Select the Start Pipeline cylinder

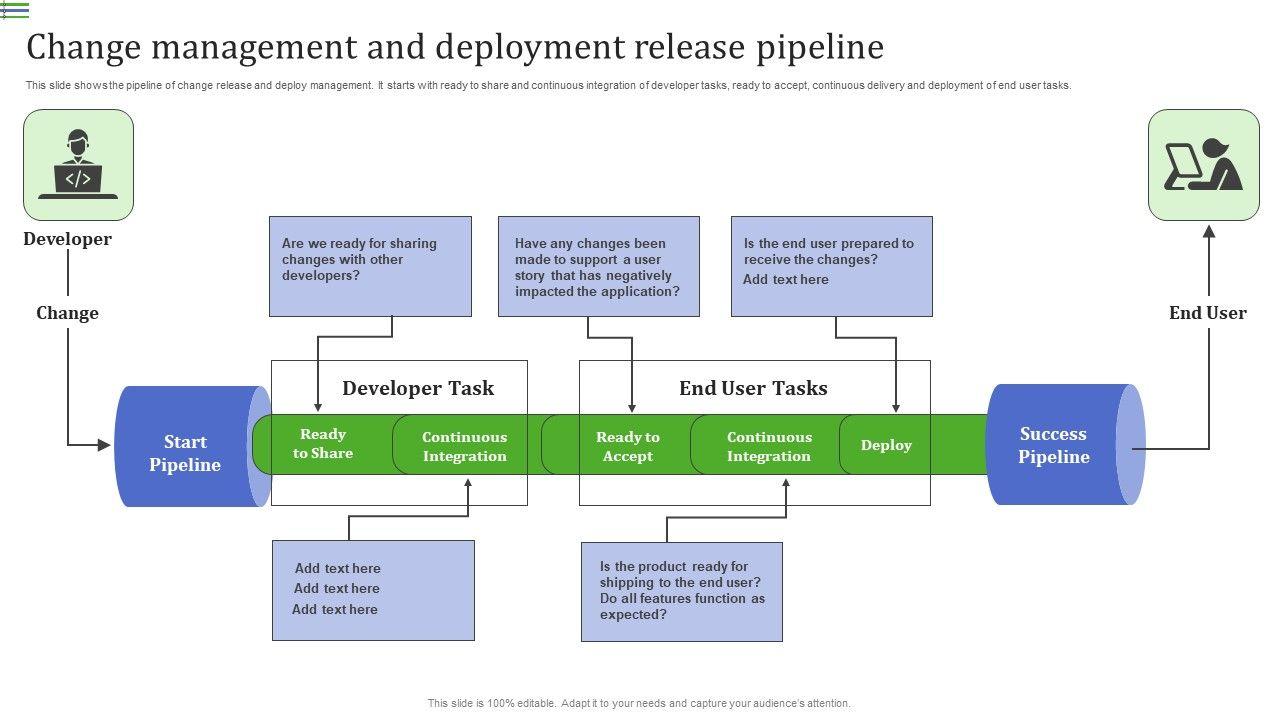[186, 453]
